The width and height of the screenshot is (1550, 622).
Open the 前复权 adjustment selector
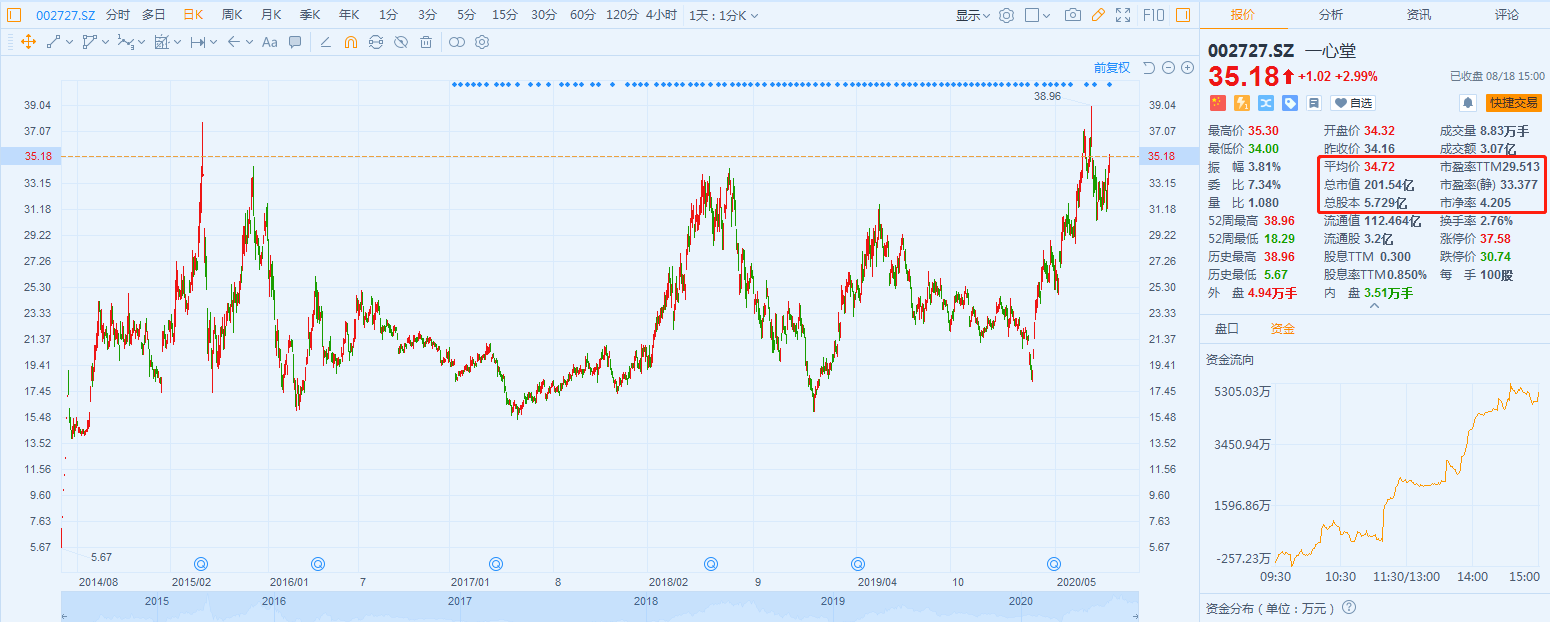pos(1111,68)
